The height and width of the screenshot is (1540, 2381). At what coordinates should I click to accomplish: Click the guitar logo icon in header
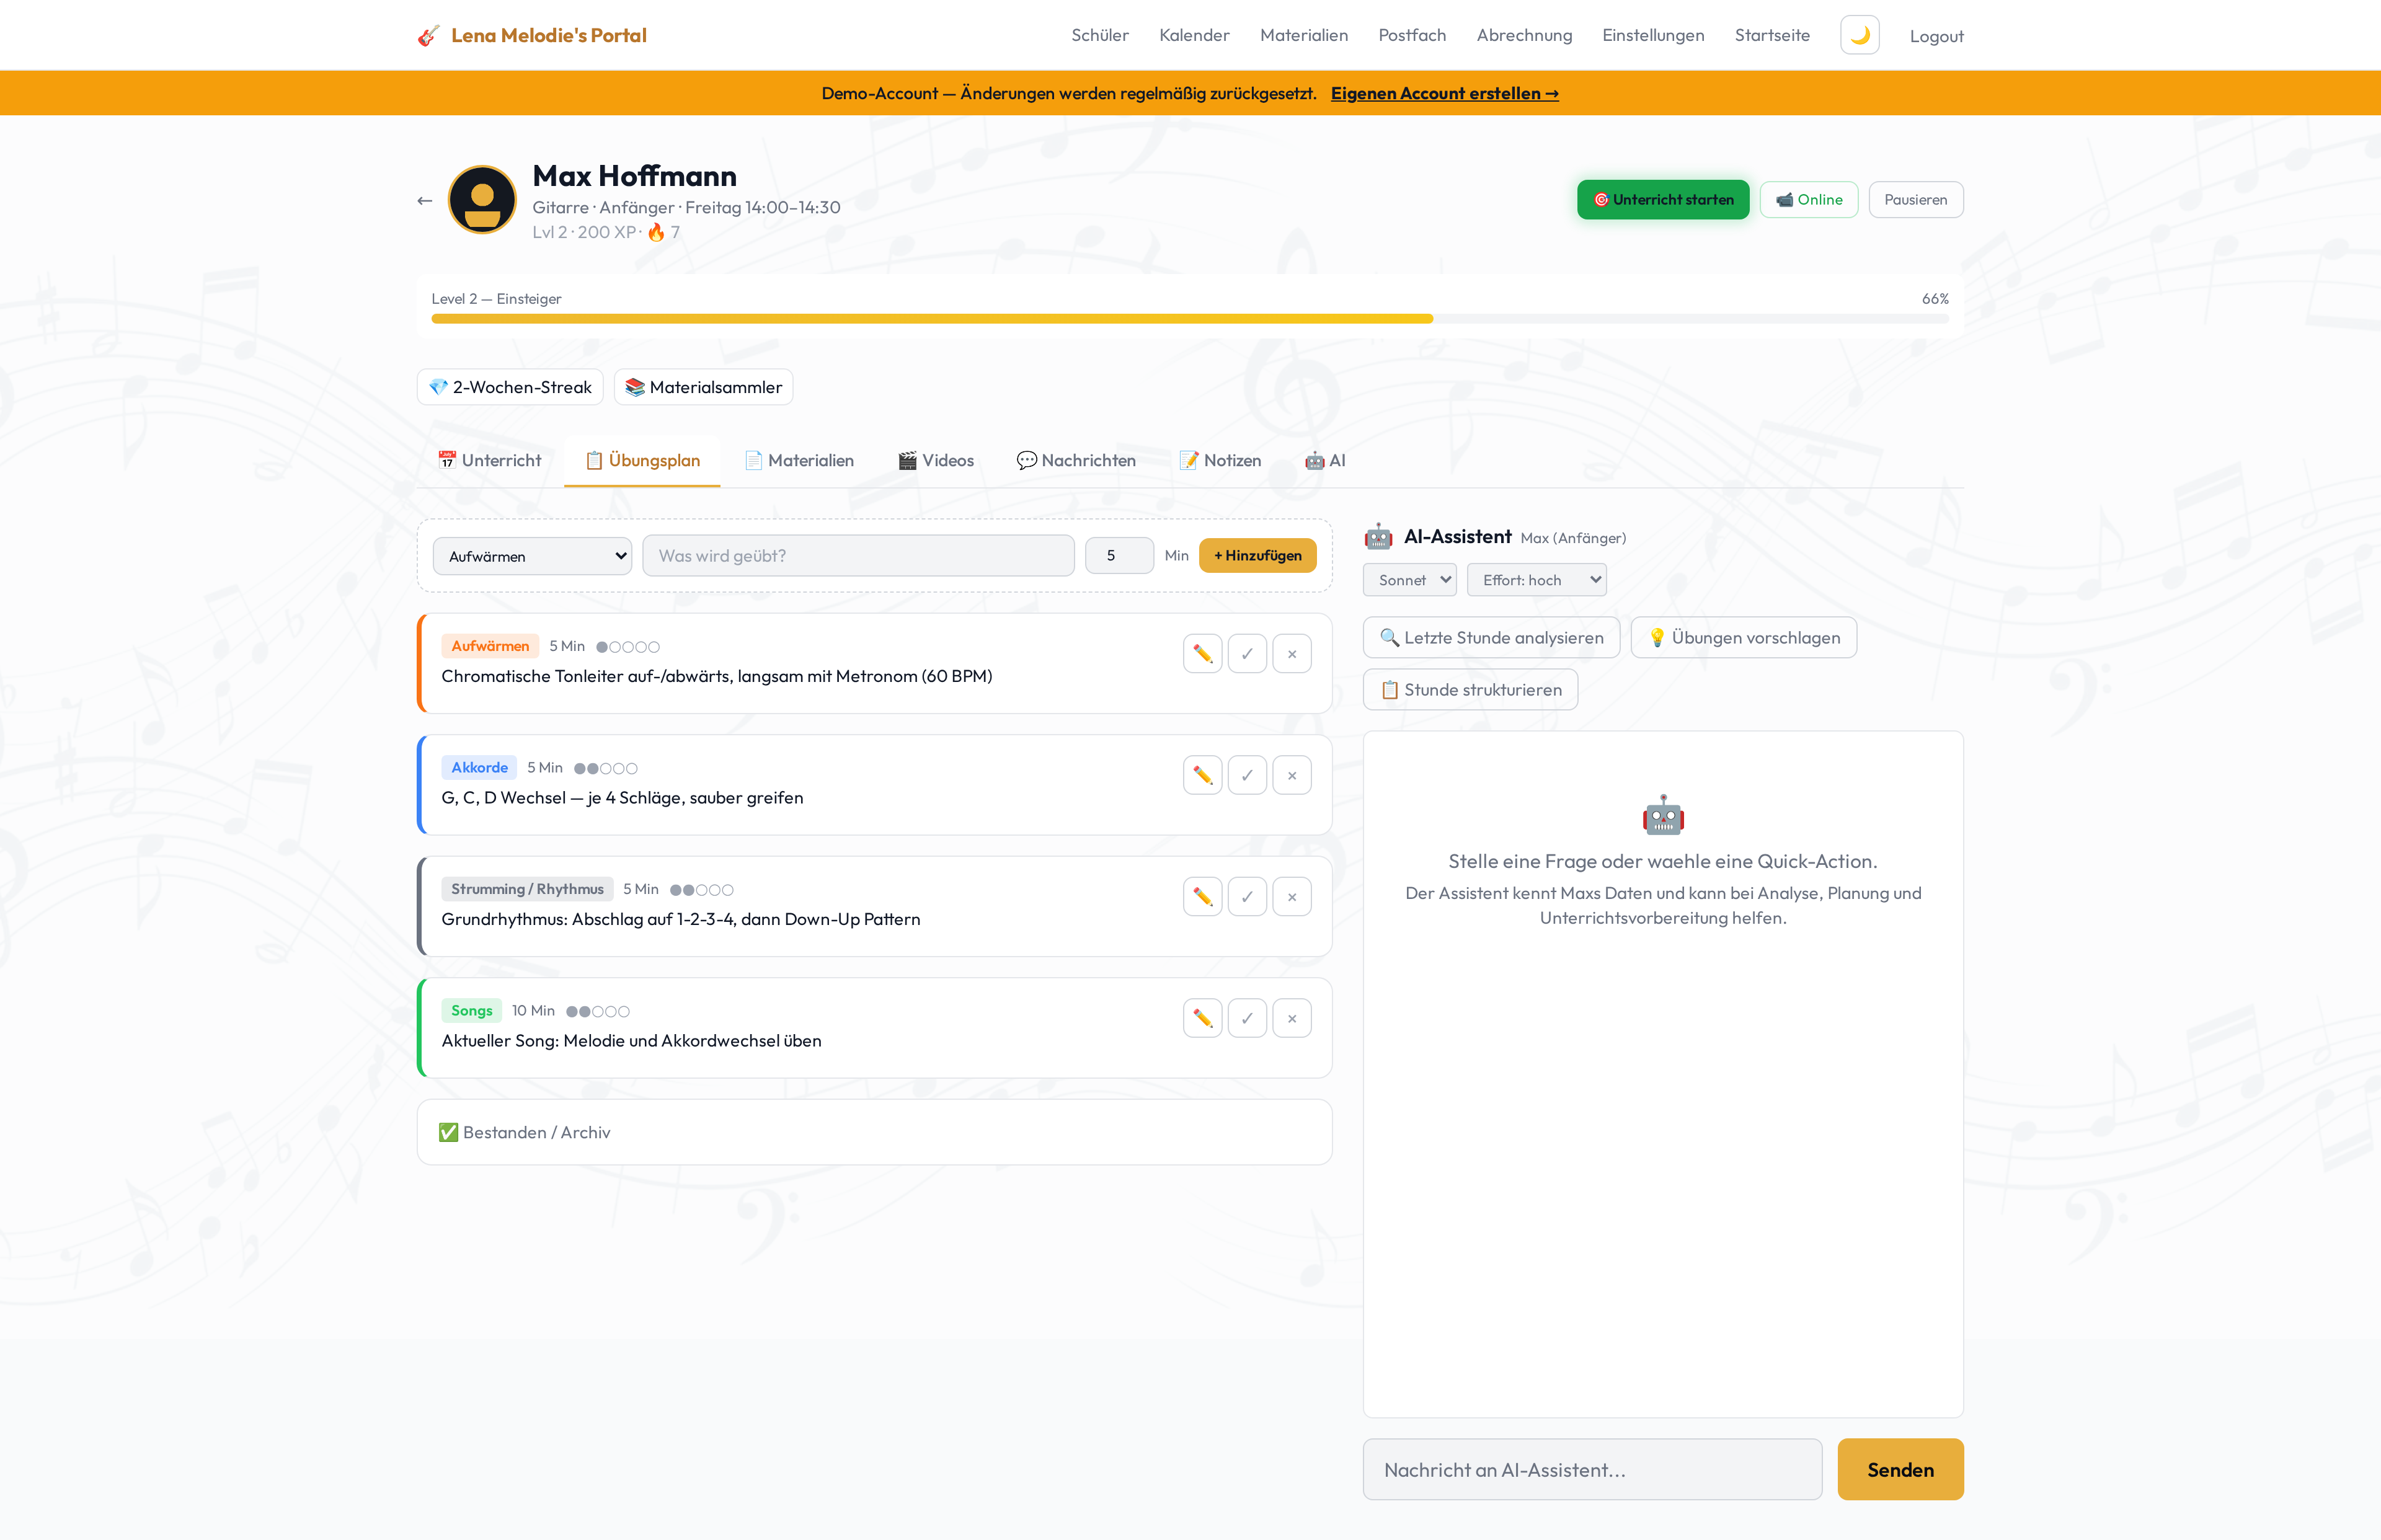(428, 36)
